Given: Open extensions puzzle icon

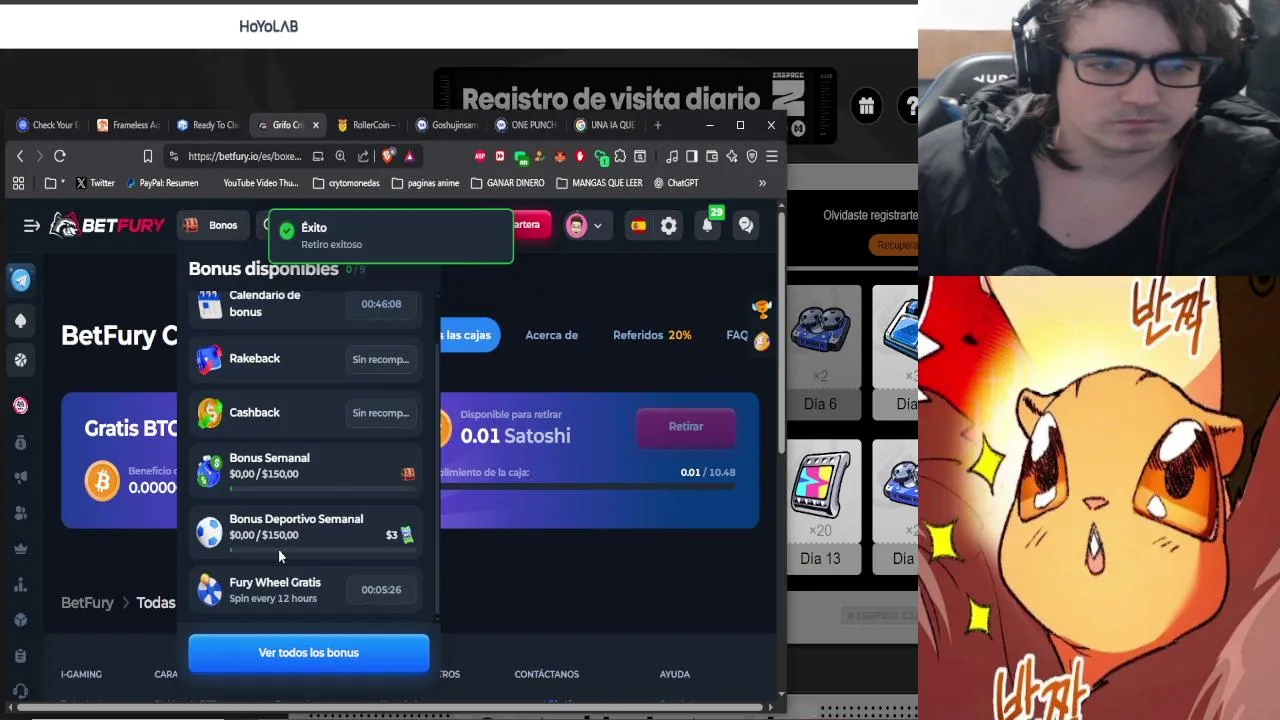Looking at the screenshot, I should (x=621, y=156).
